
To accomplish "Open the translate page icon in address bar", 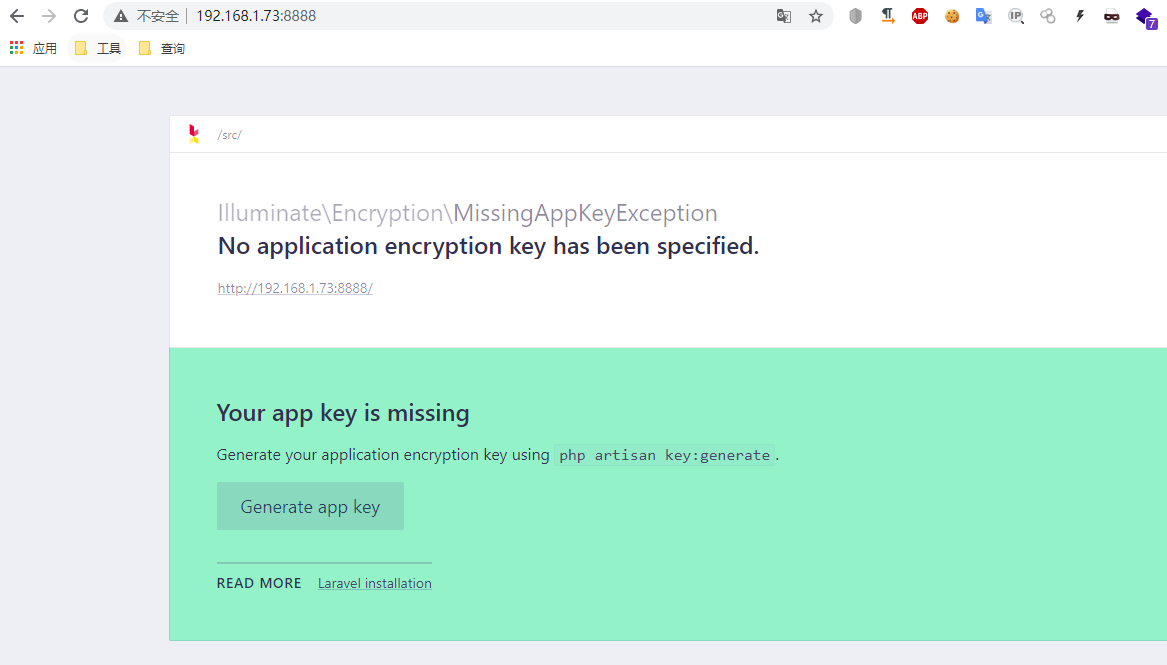I will (x=784, y=16).
